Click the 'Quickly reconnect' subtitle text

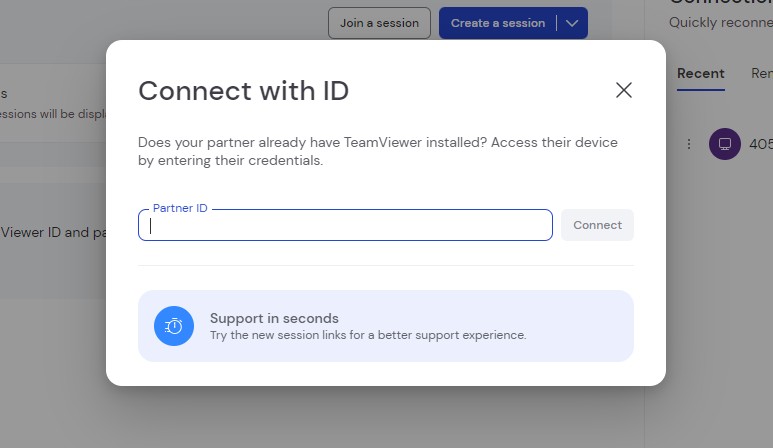pos(720,22)
